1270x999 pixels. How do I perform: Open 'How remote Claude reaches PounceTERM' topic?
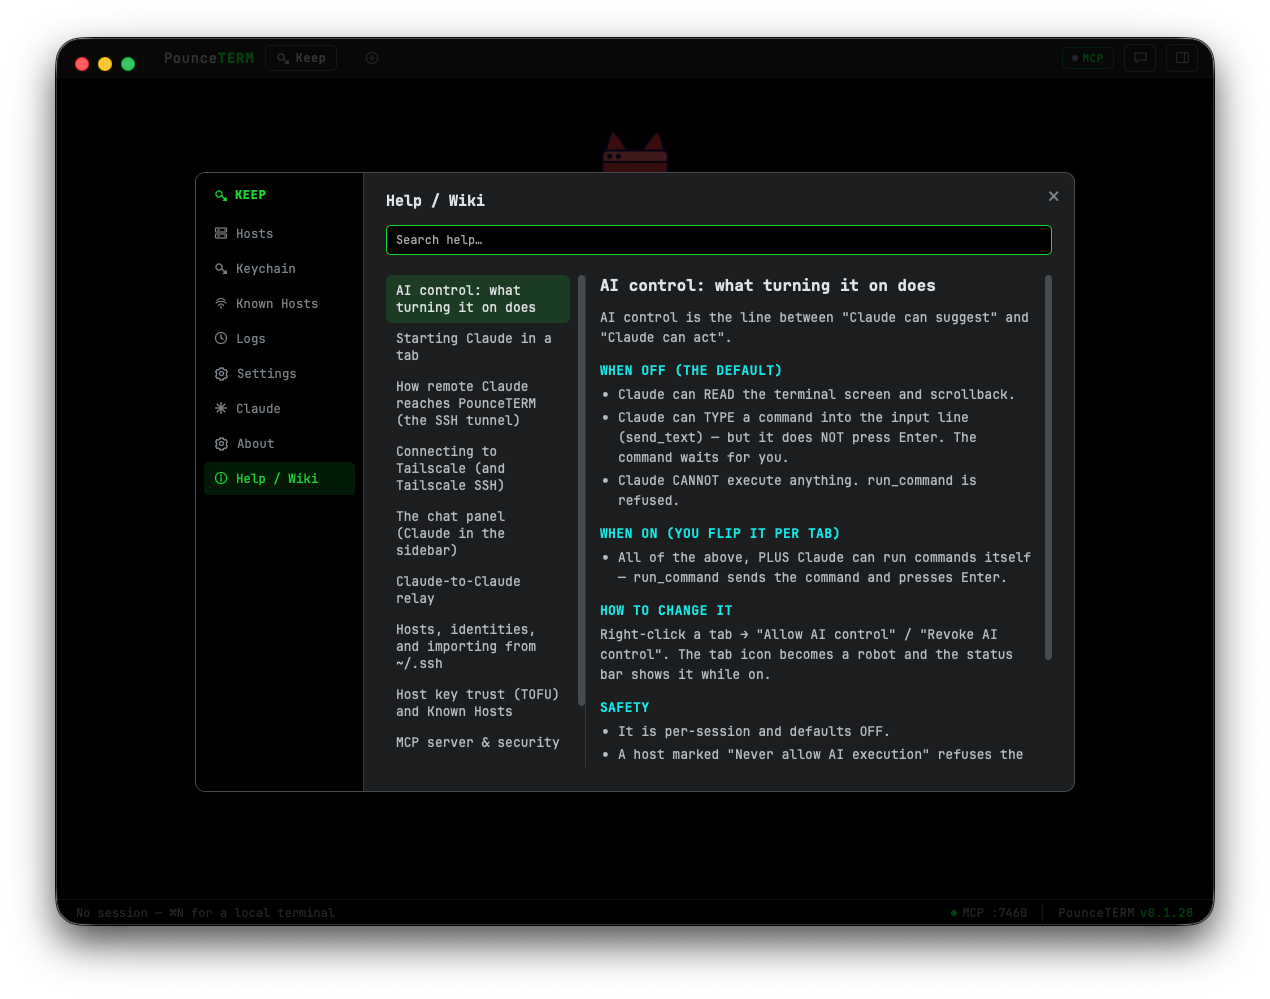[477, 403]
